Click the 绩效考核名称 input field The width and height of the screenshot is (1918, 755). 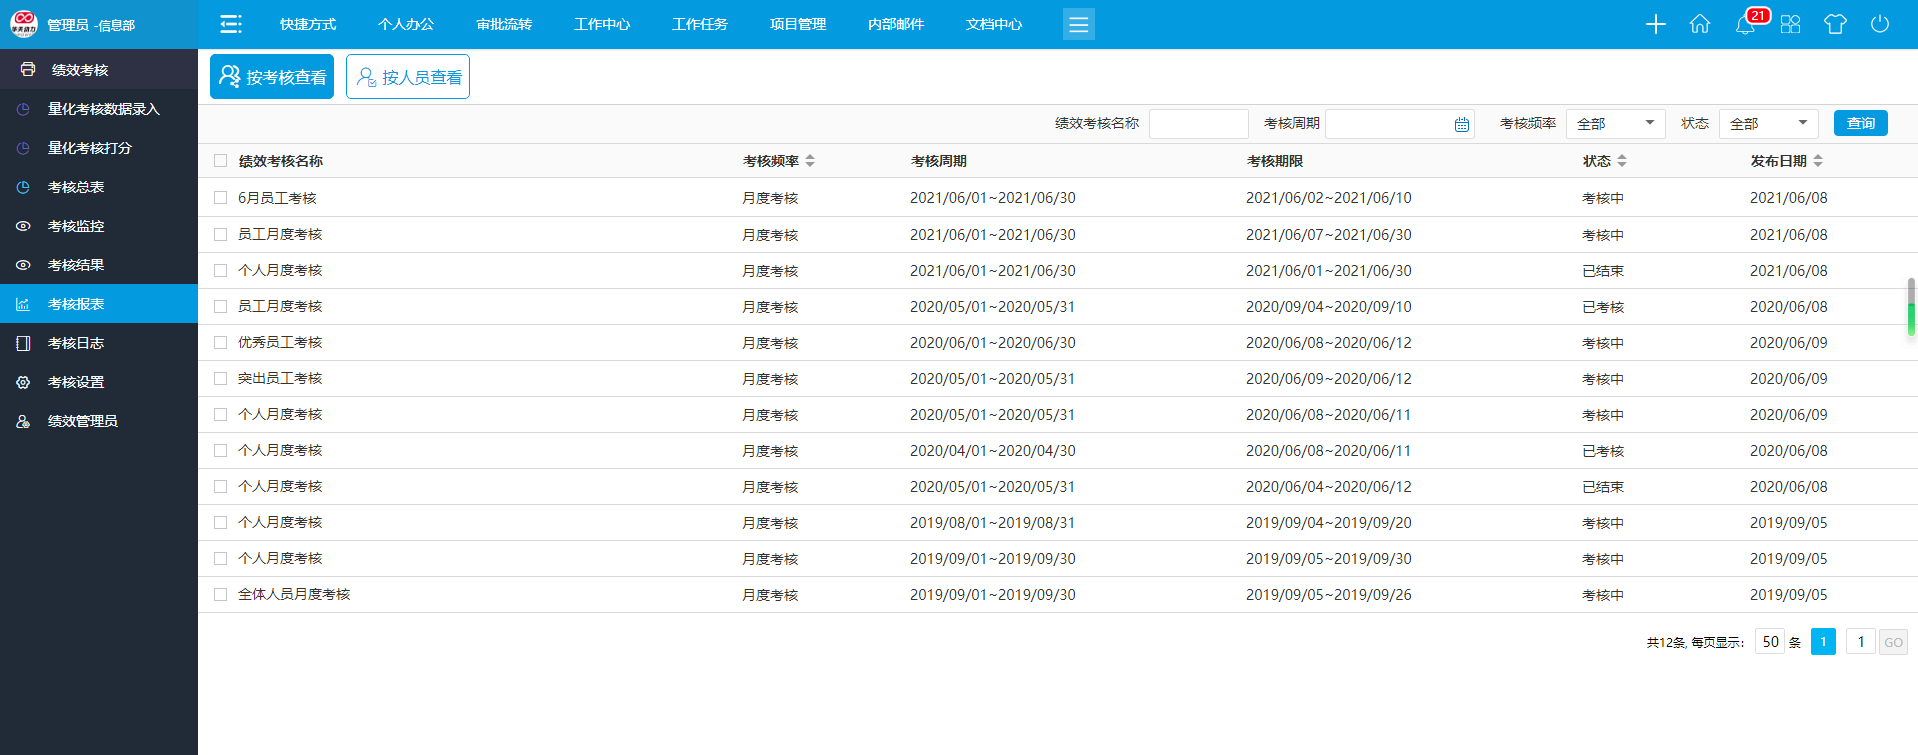1198,123
